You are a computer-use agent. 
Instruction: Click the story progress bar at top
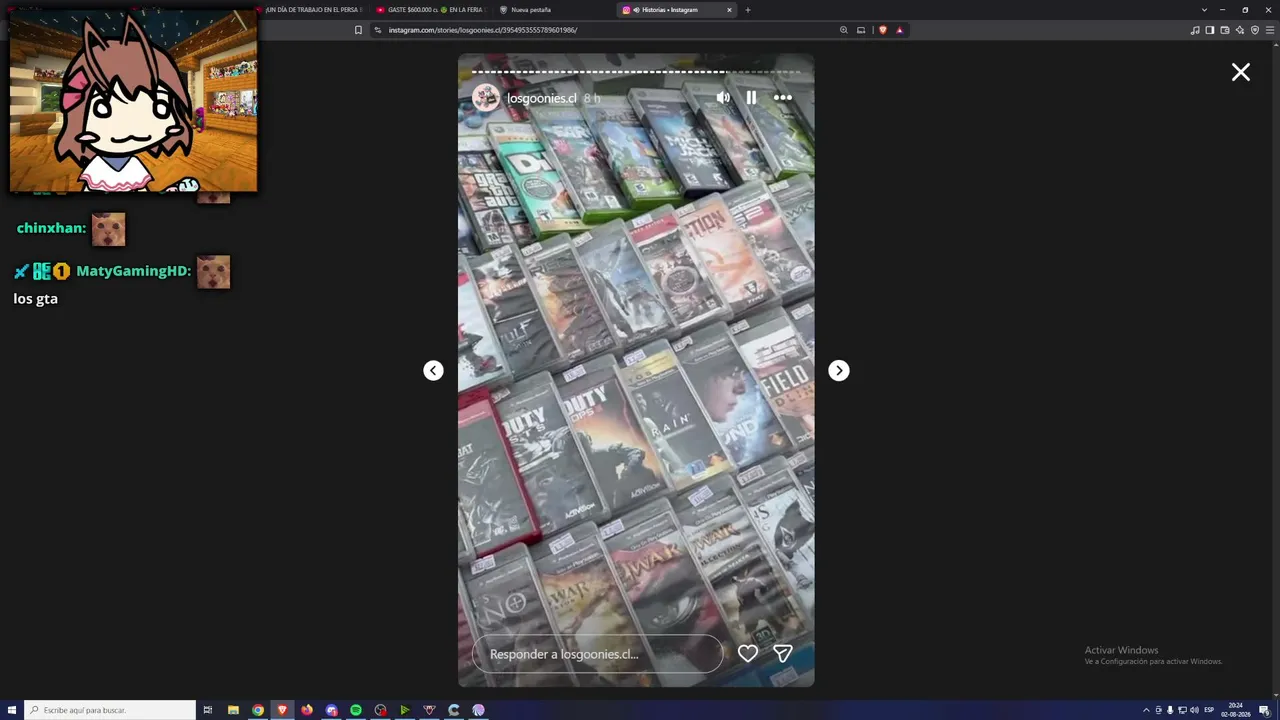(636, 72)
